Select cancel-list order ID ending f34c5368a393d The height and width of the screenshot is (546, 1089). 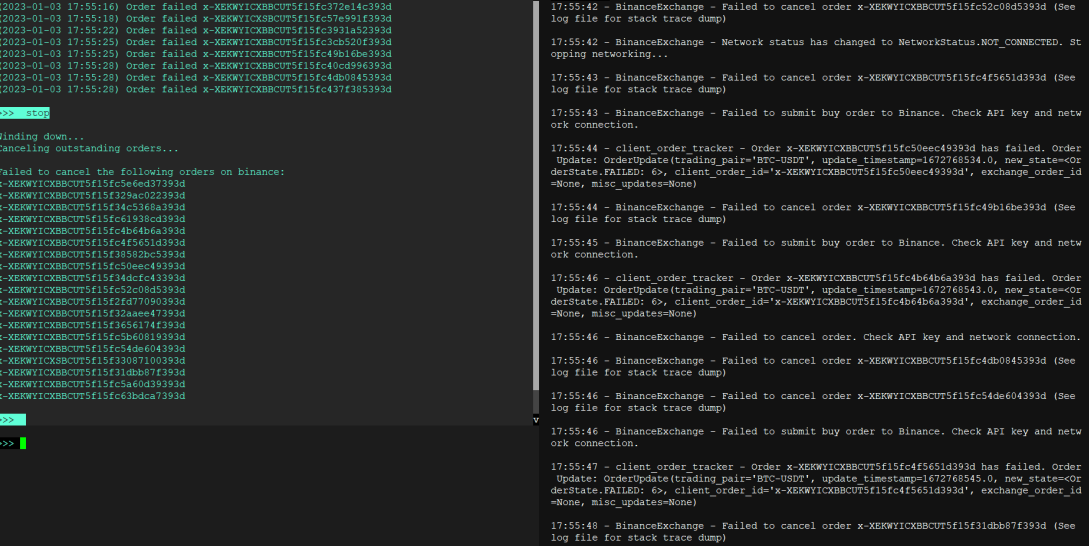[92, 208]
